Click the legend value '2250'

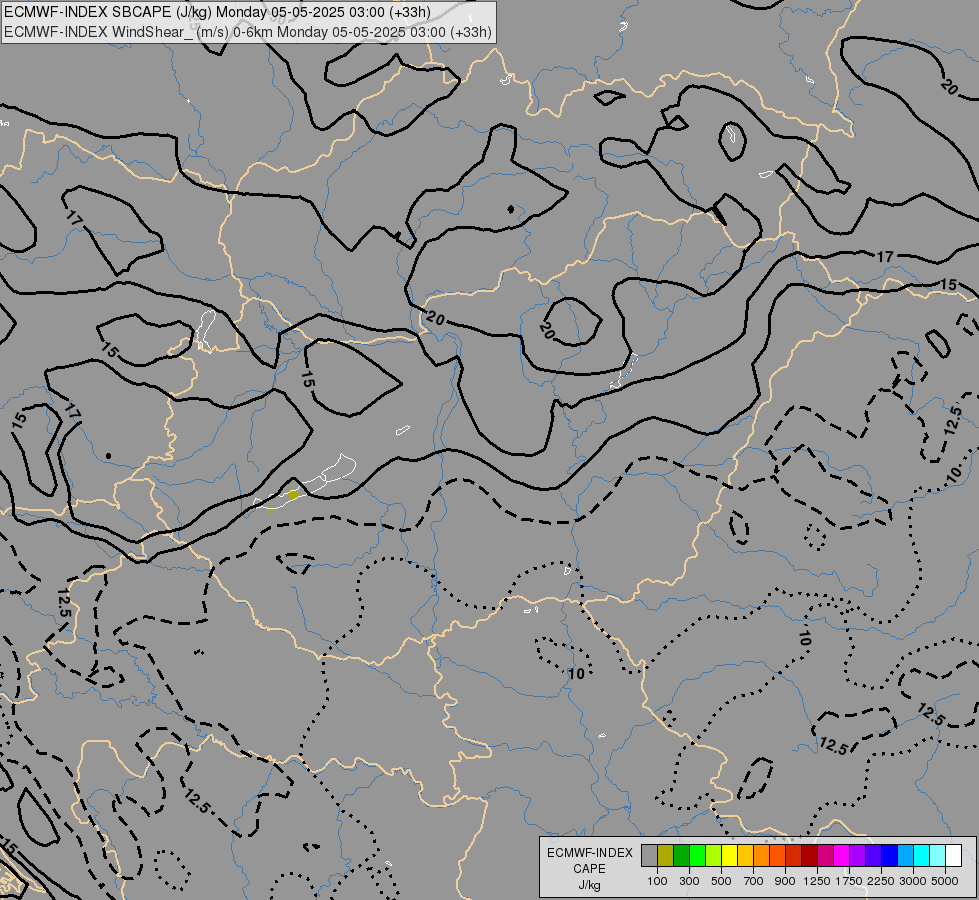(x=881, y=881)
